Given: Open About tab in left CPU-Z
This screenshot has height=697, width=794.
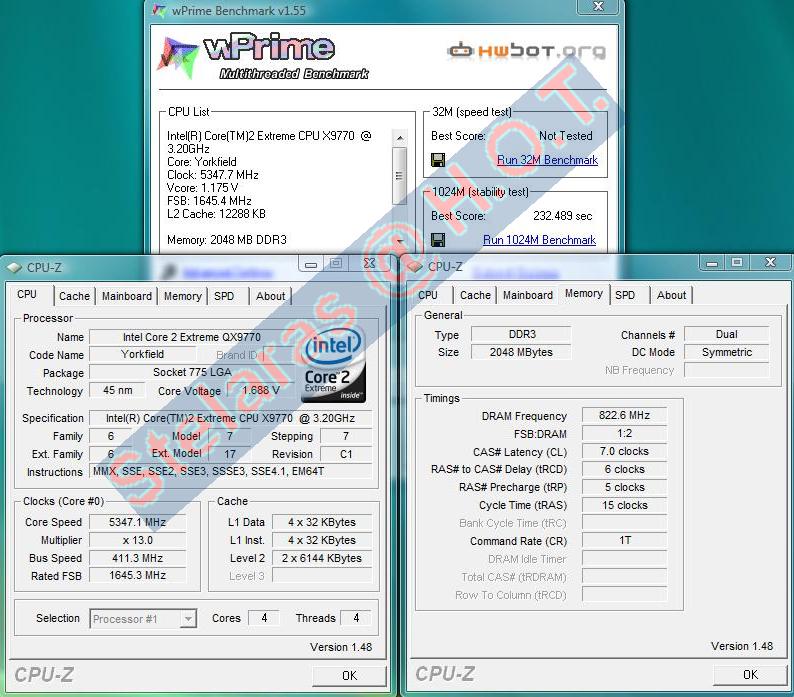Looking at the screenshot, I should pos(270,296).
